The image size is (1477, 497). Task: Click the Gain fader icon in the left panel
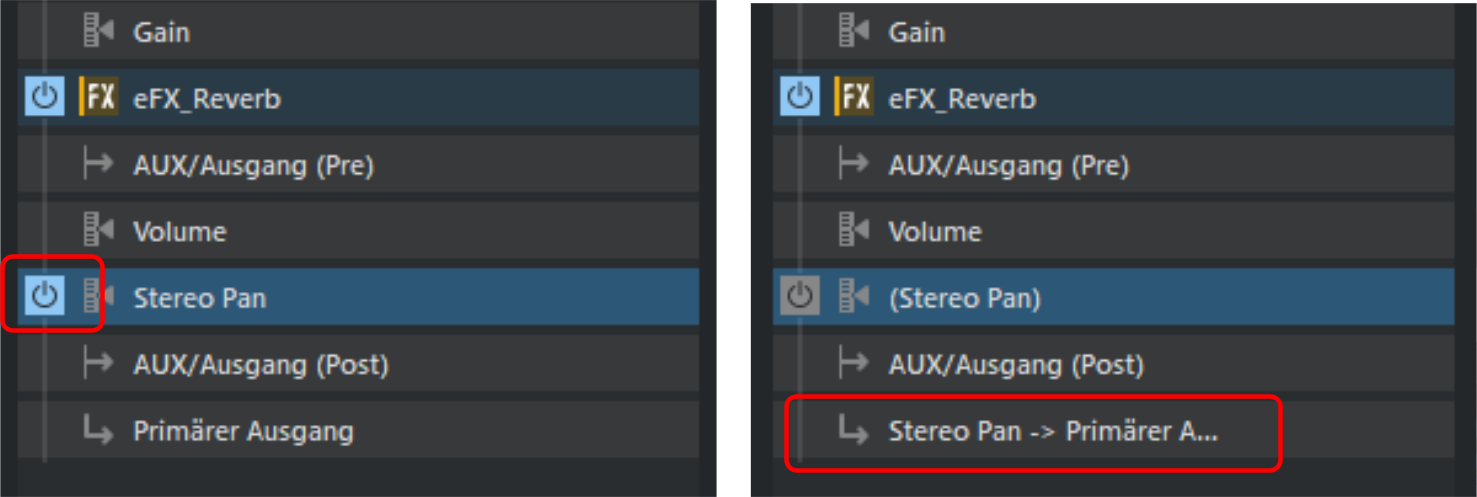[98, 32]
